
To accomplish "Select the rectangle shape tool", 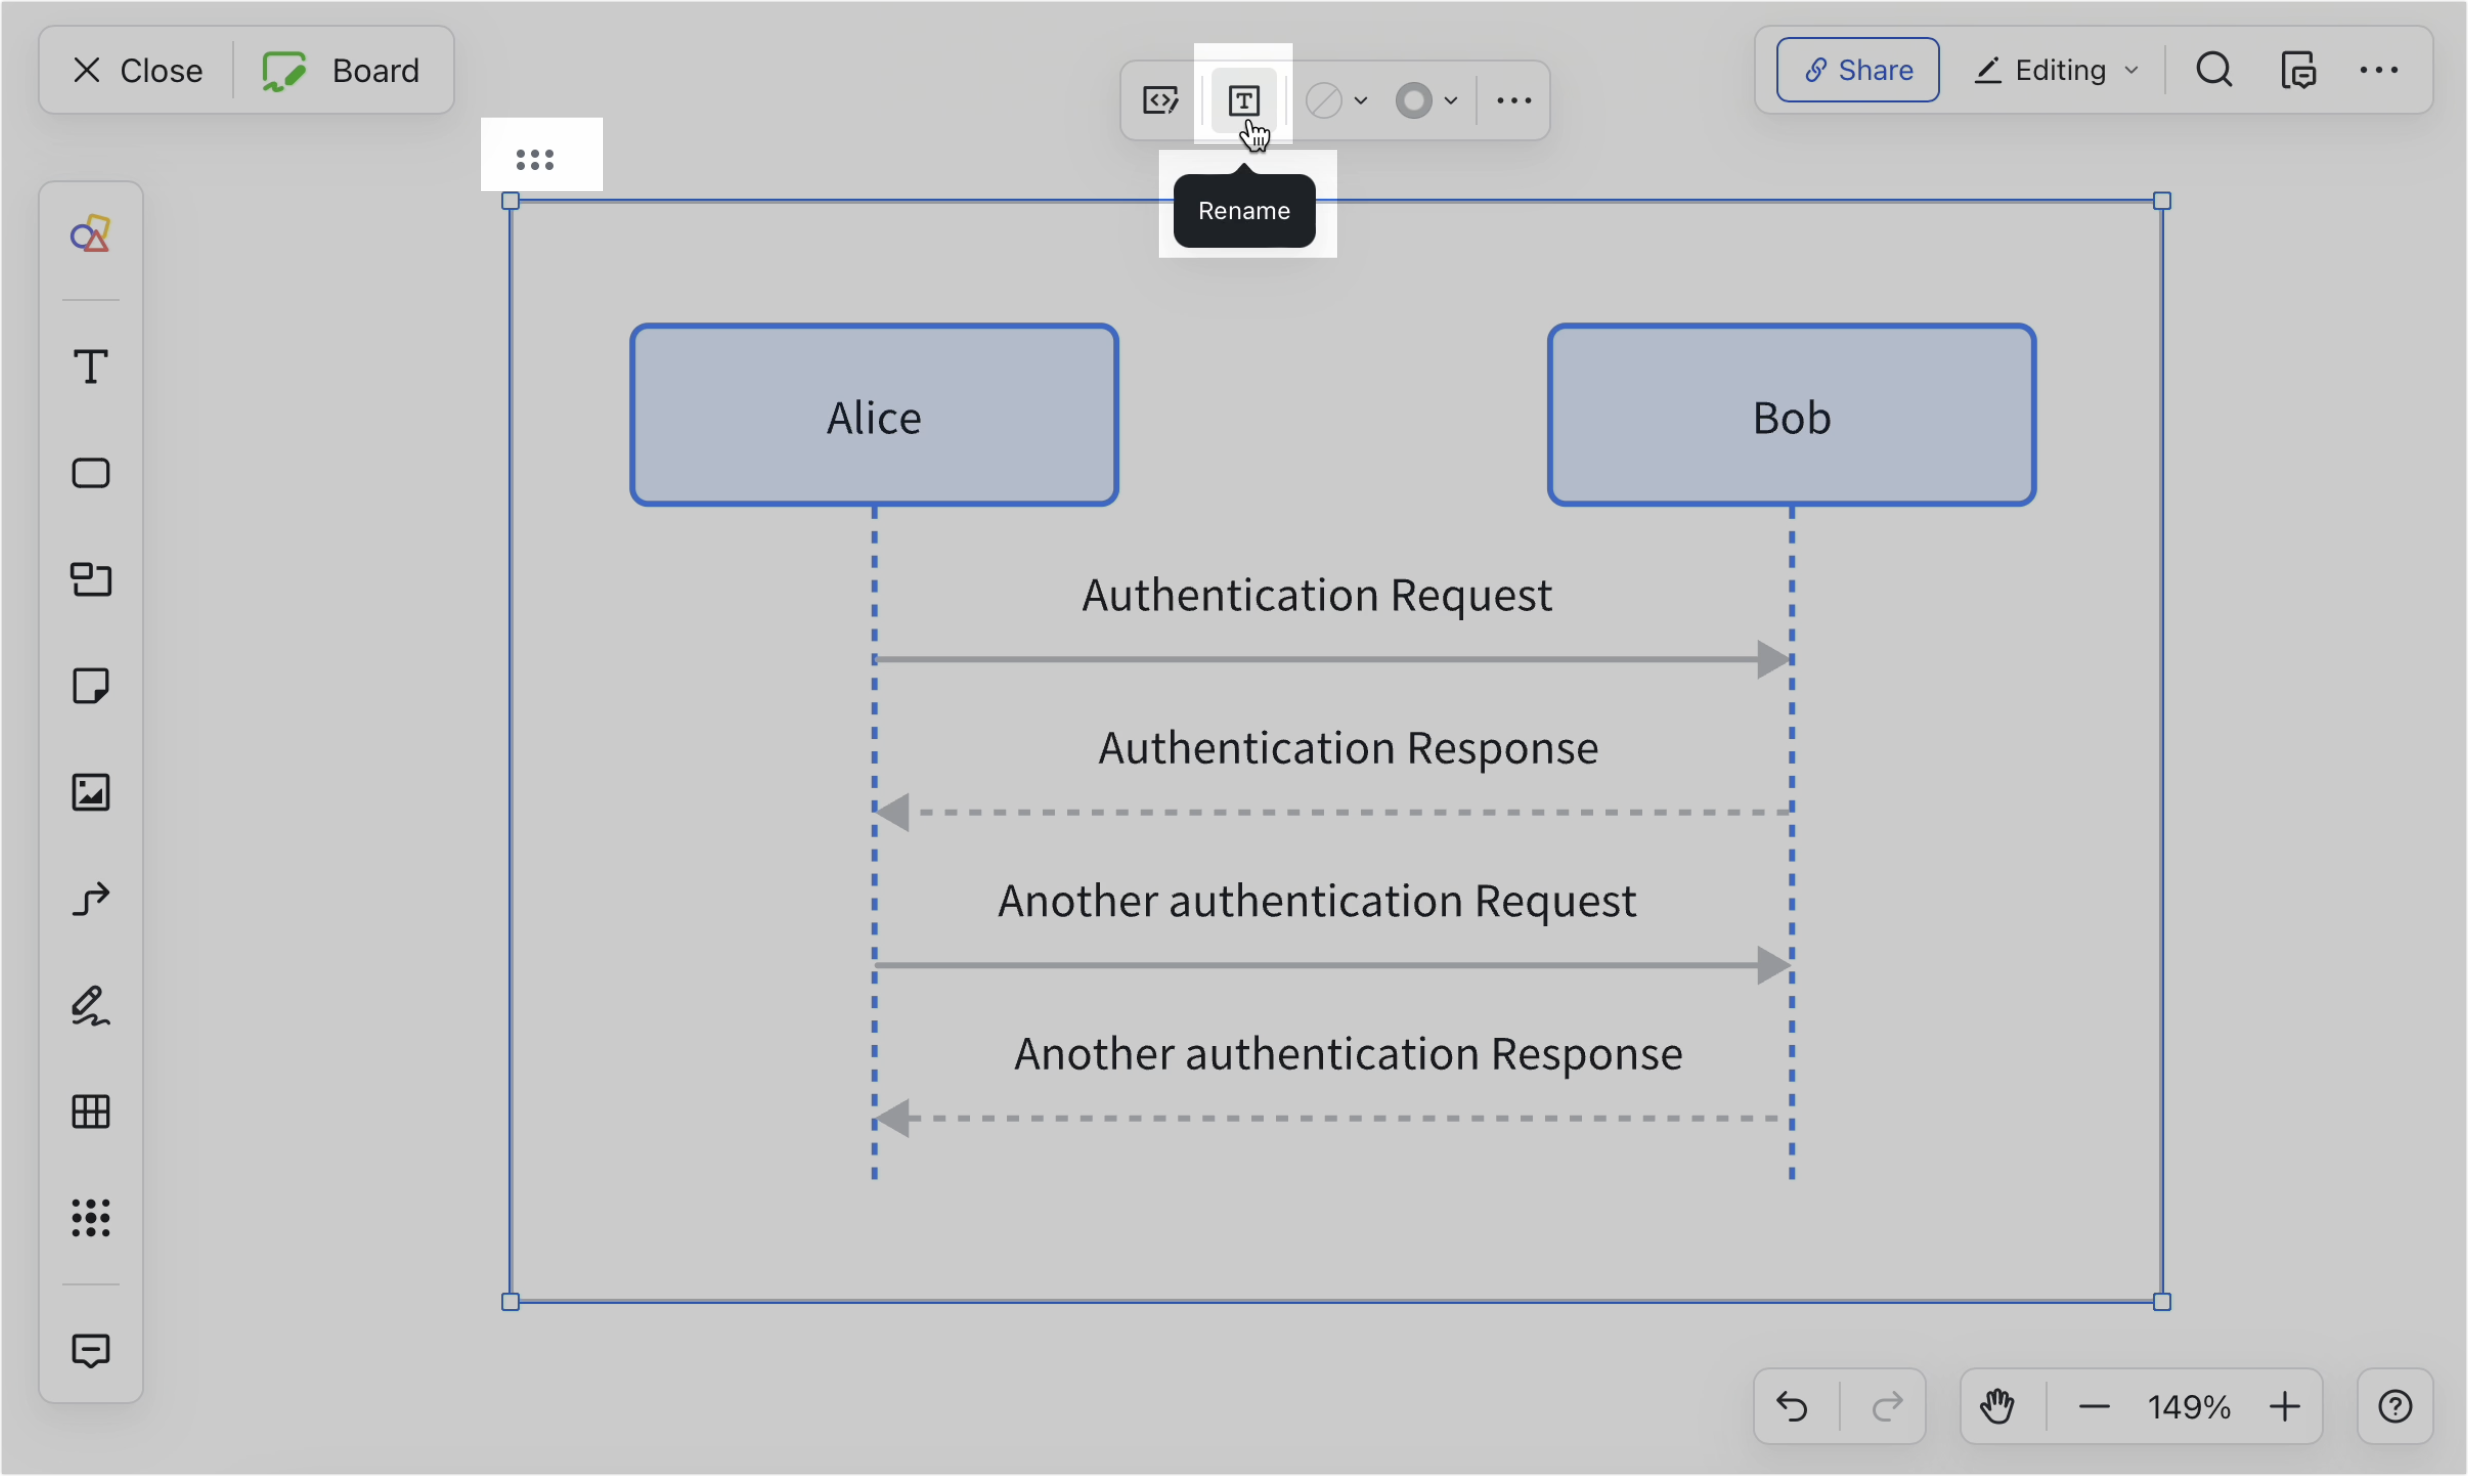I will tap(90, 473).
